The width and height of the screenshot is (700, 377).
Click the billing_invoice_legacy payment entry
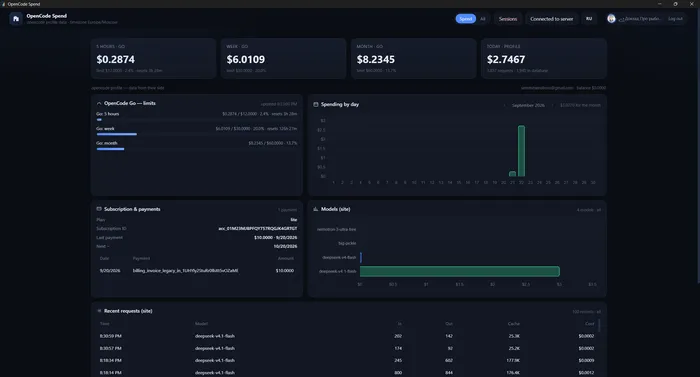pos(185,271)
